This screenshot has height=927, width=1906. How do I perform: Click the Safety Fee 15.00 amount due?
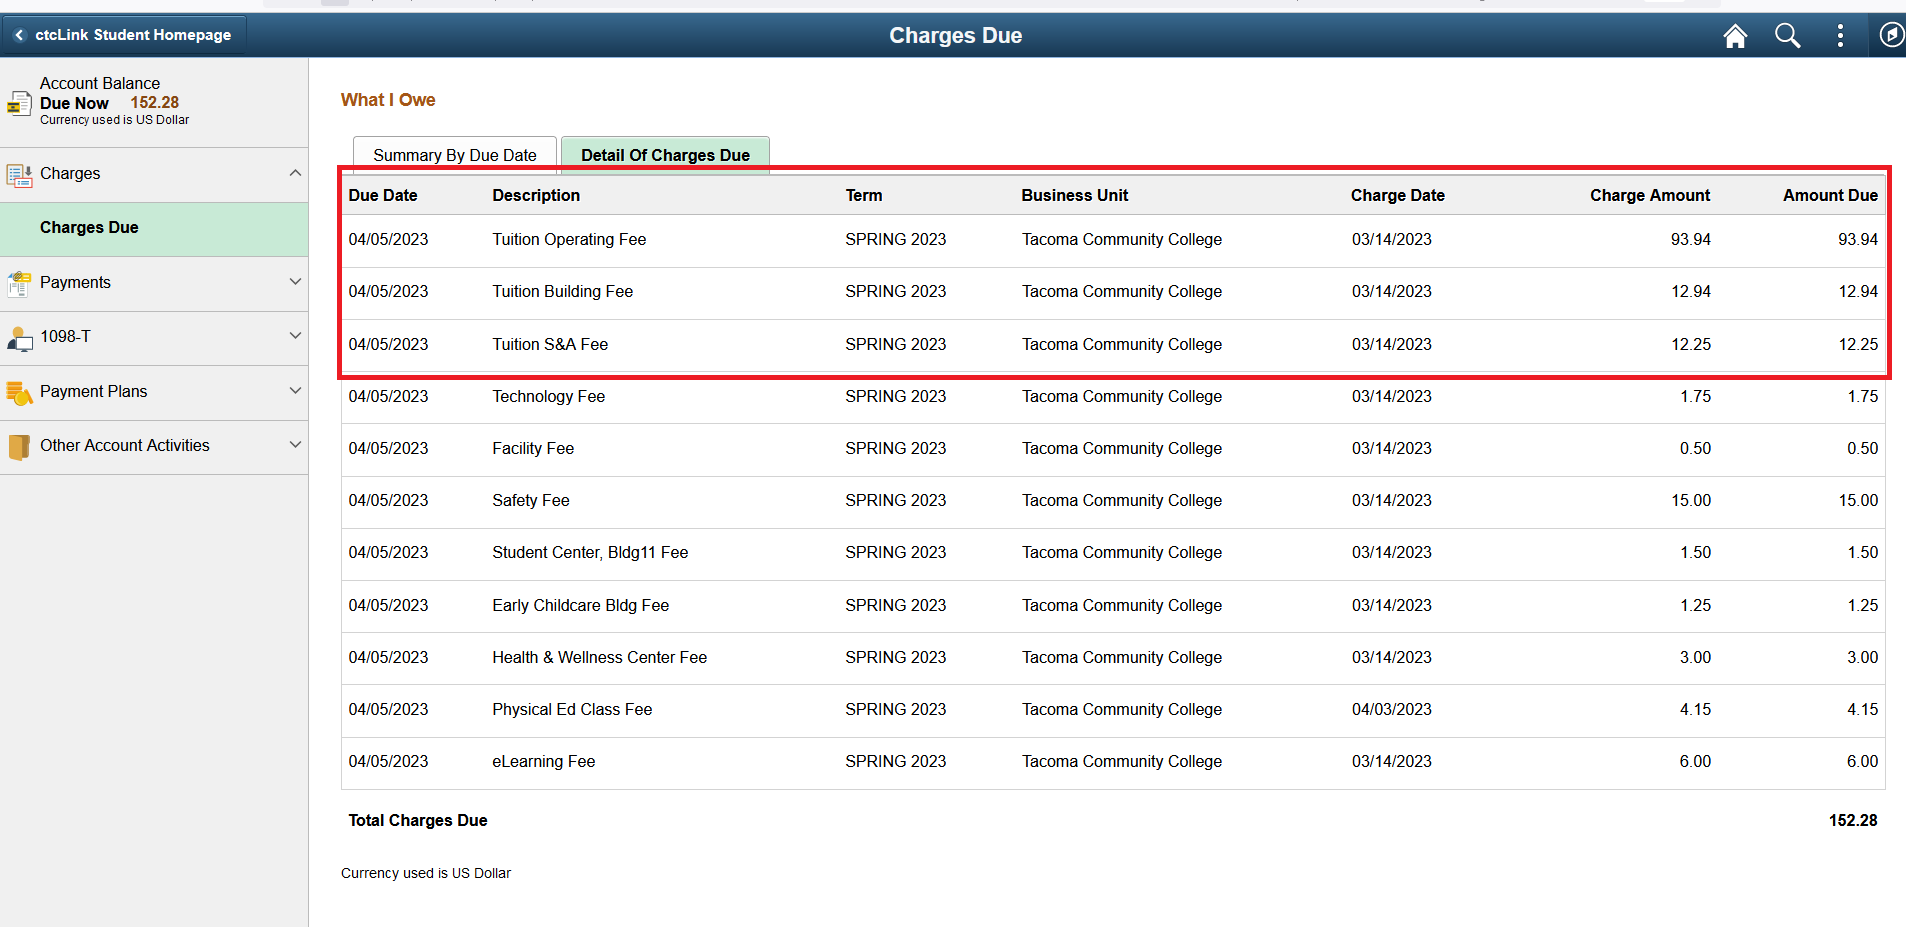pyautogui.click(x=1858, y=501)
